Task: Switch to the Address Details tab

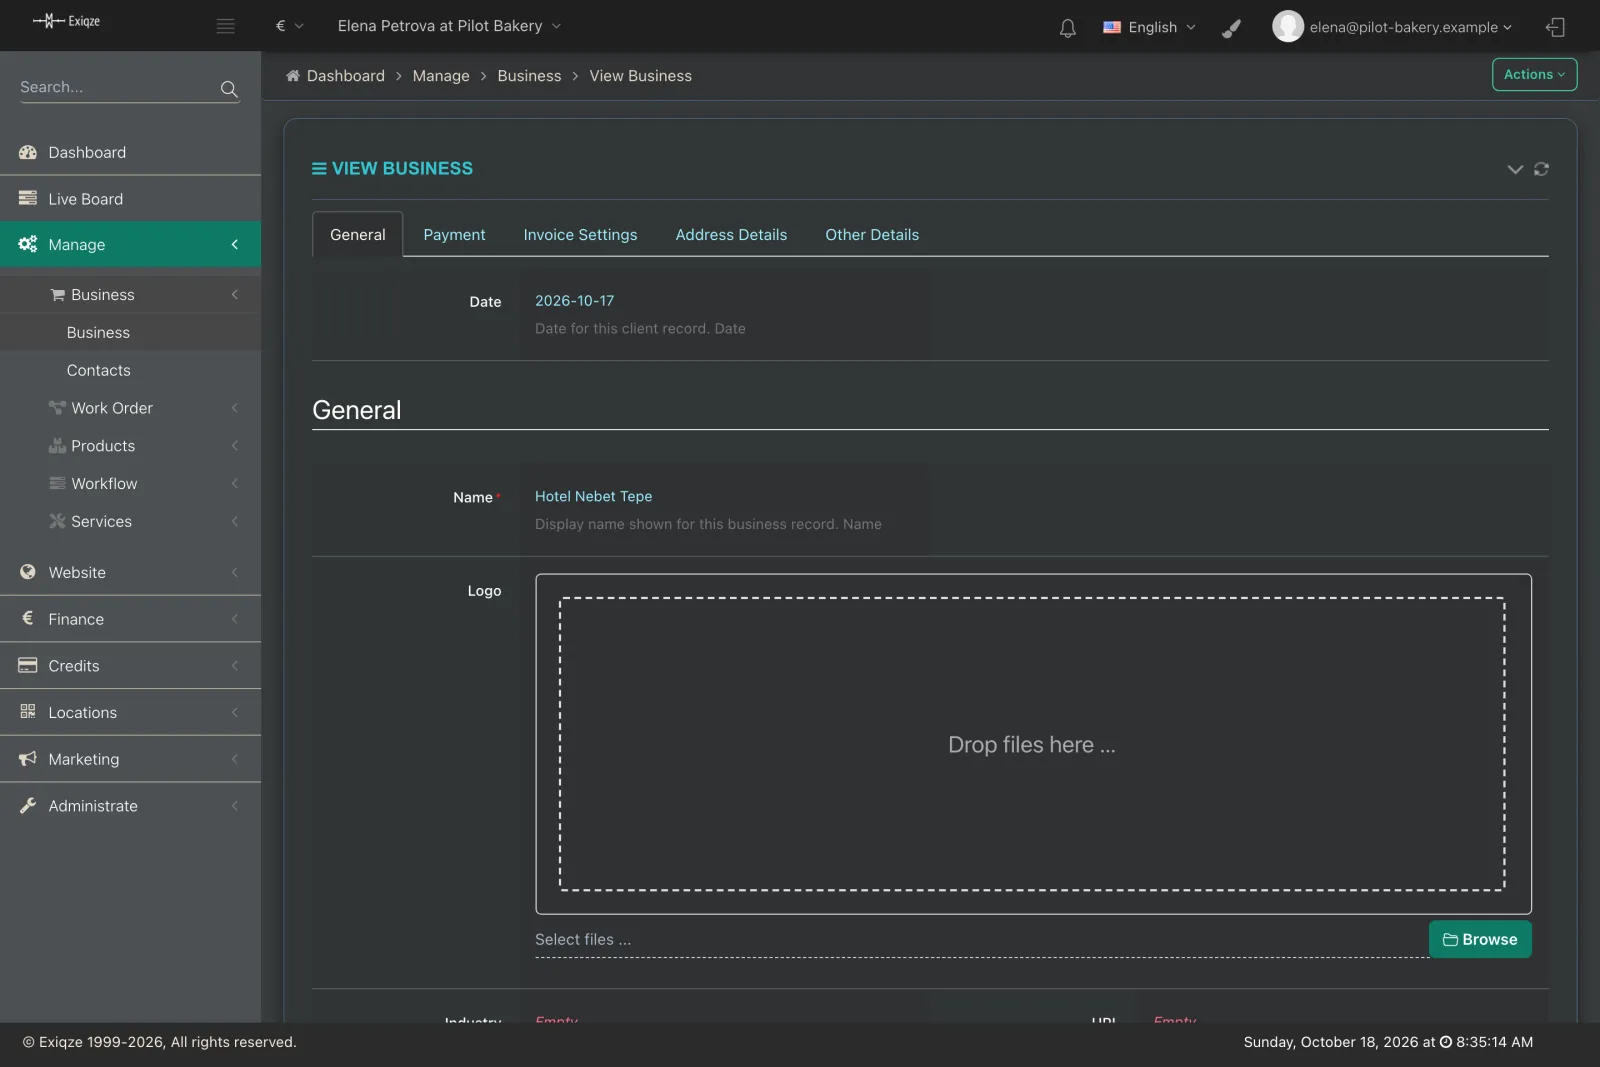Action: (731, 235)
